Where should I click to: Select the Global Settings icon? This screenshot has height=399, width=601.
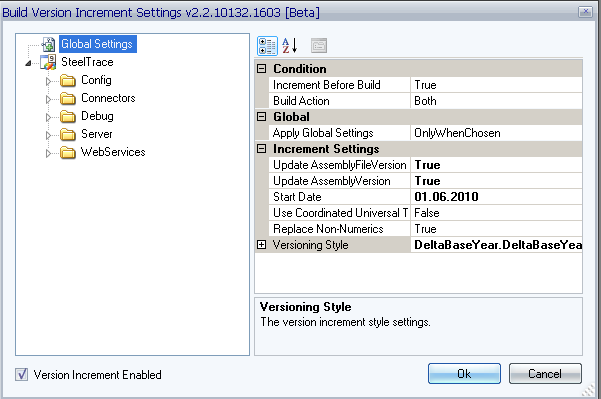[49, 44]
